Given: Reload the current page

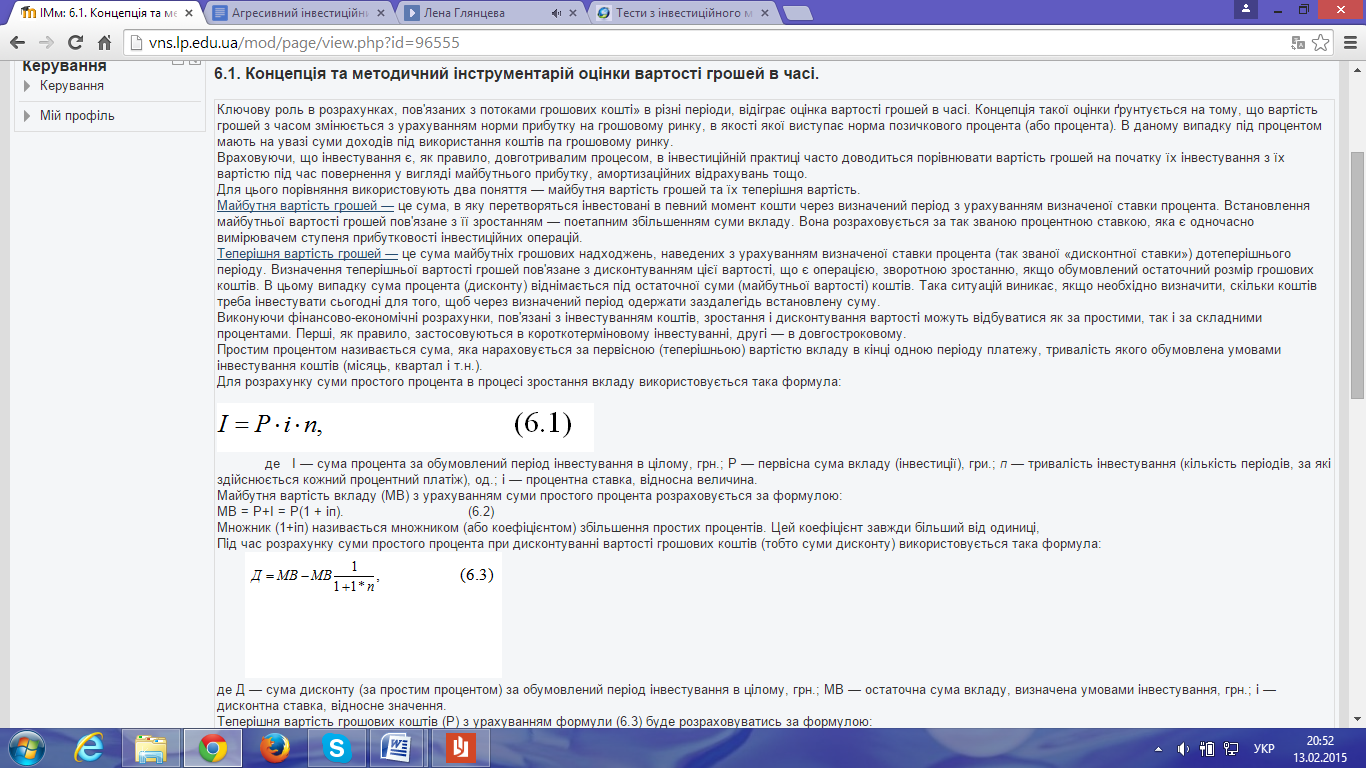Looking at the screenshot, I should click(x=75, y=44).
